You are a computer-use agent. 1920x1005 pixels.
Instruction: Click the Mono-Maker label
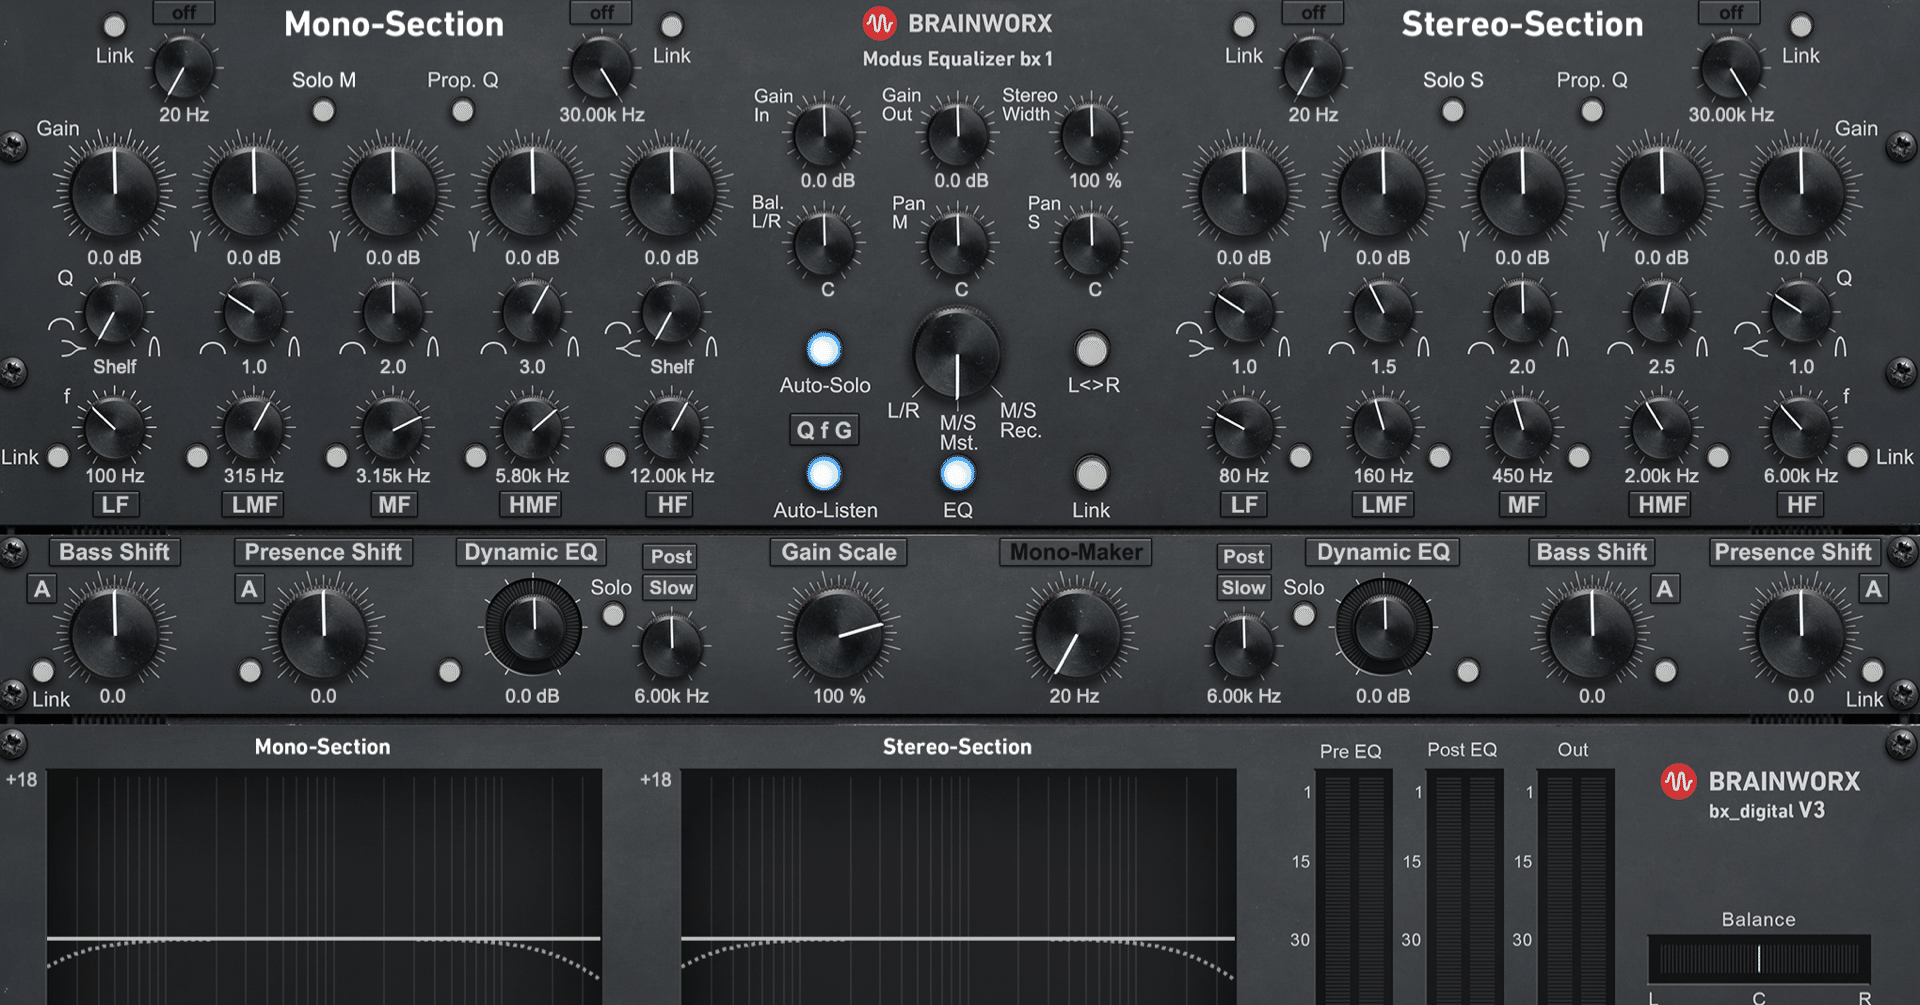pos(1075,552)
